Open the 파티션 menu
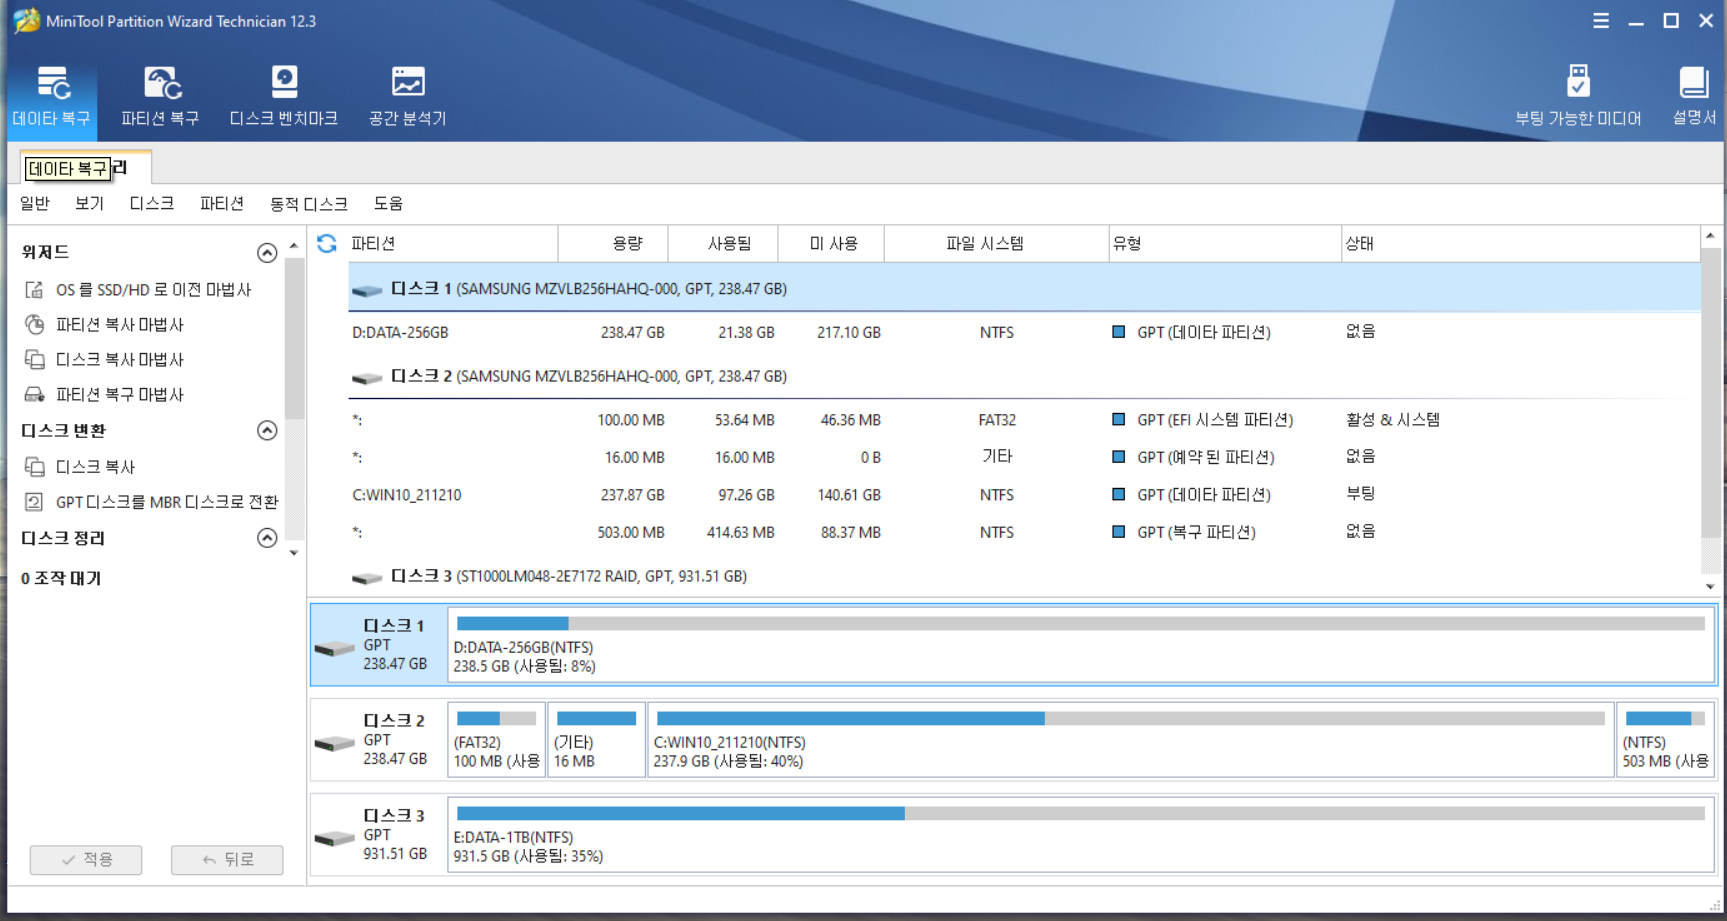 pos(222,203)
